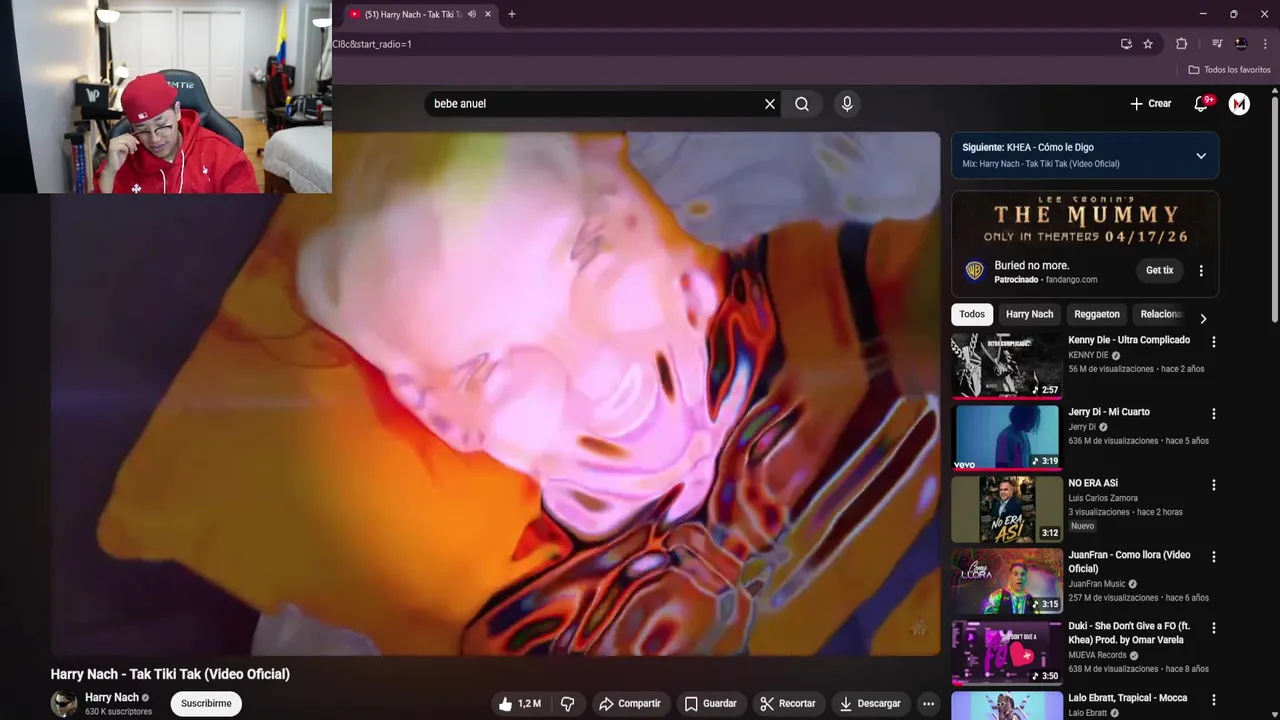Click the video title Harry Nach - Tak Tiki Tak
Screen dimensions: 1280x720
pyautogui.click(x=170, y=674)
